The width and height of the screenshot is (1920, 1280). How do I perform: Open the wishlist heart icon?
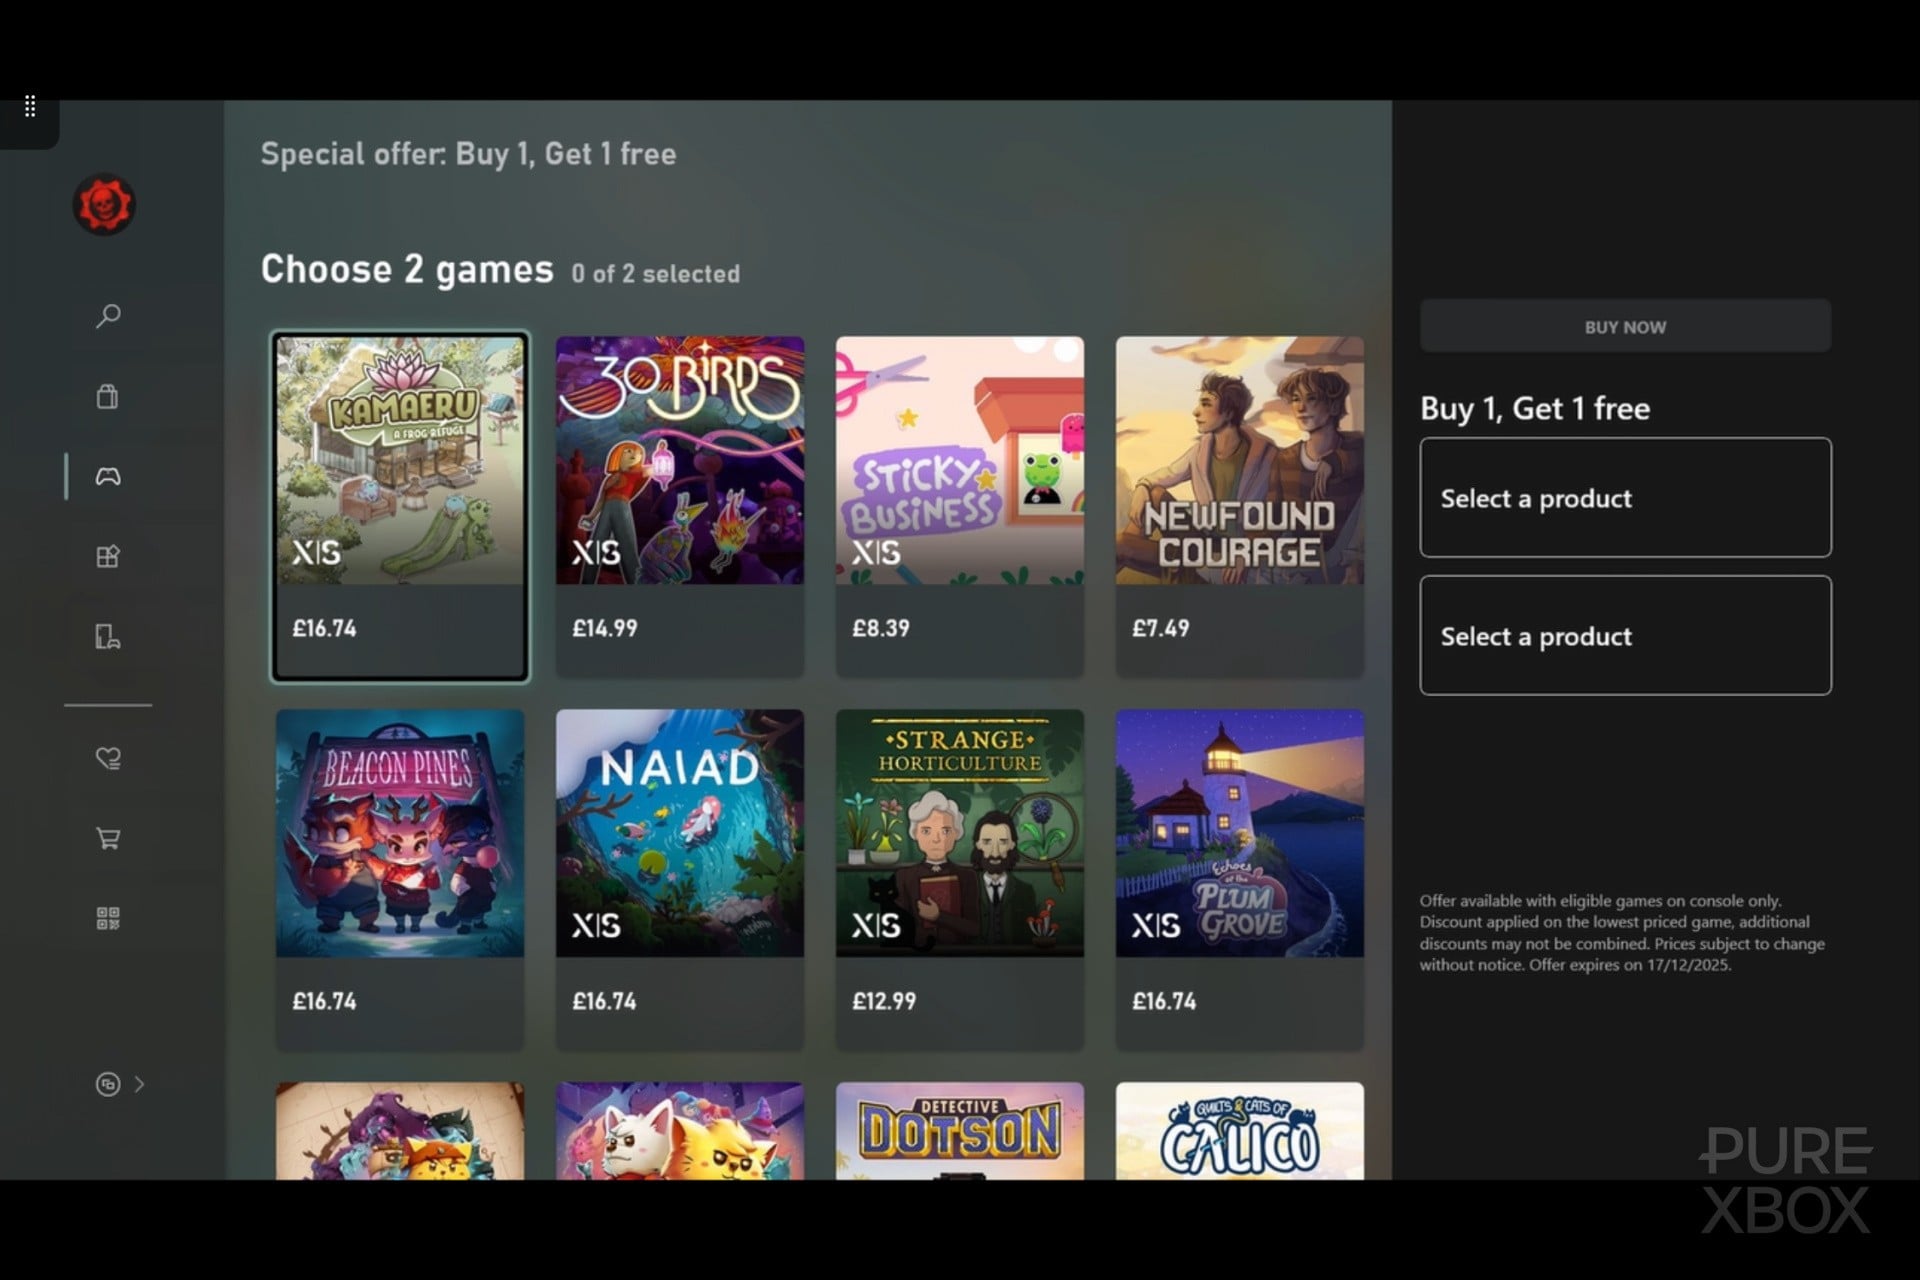tap(108, 758)
